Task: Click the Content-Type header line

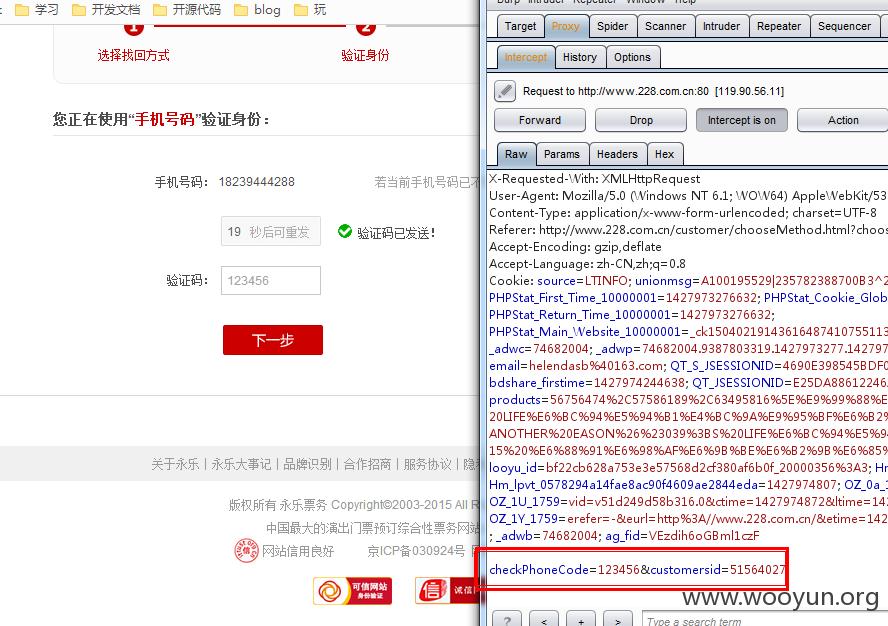Action: click(683, 212)
